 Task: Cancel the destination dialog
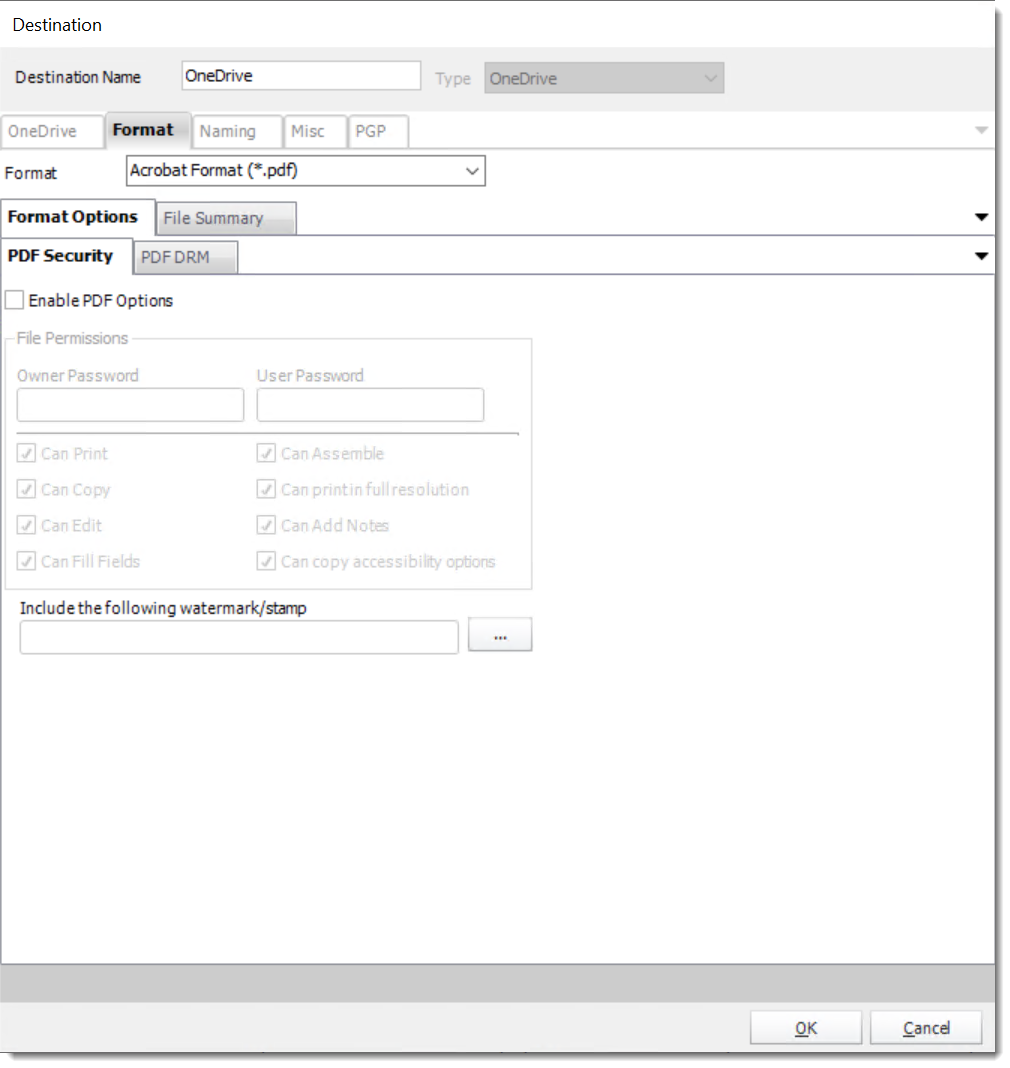click(x=925, y=1027)
